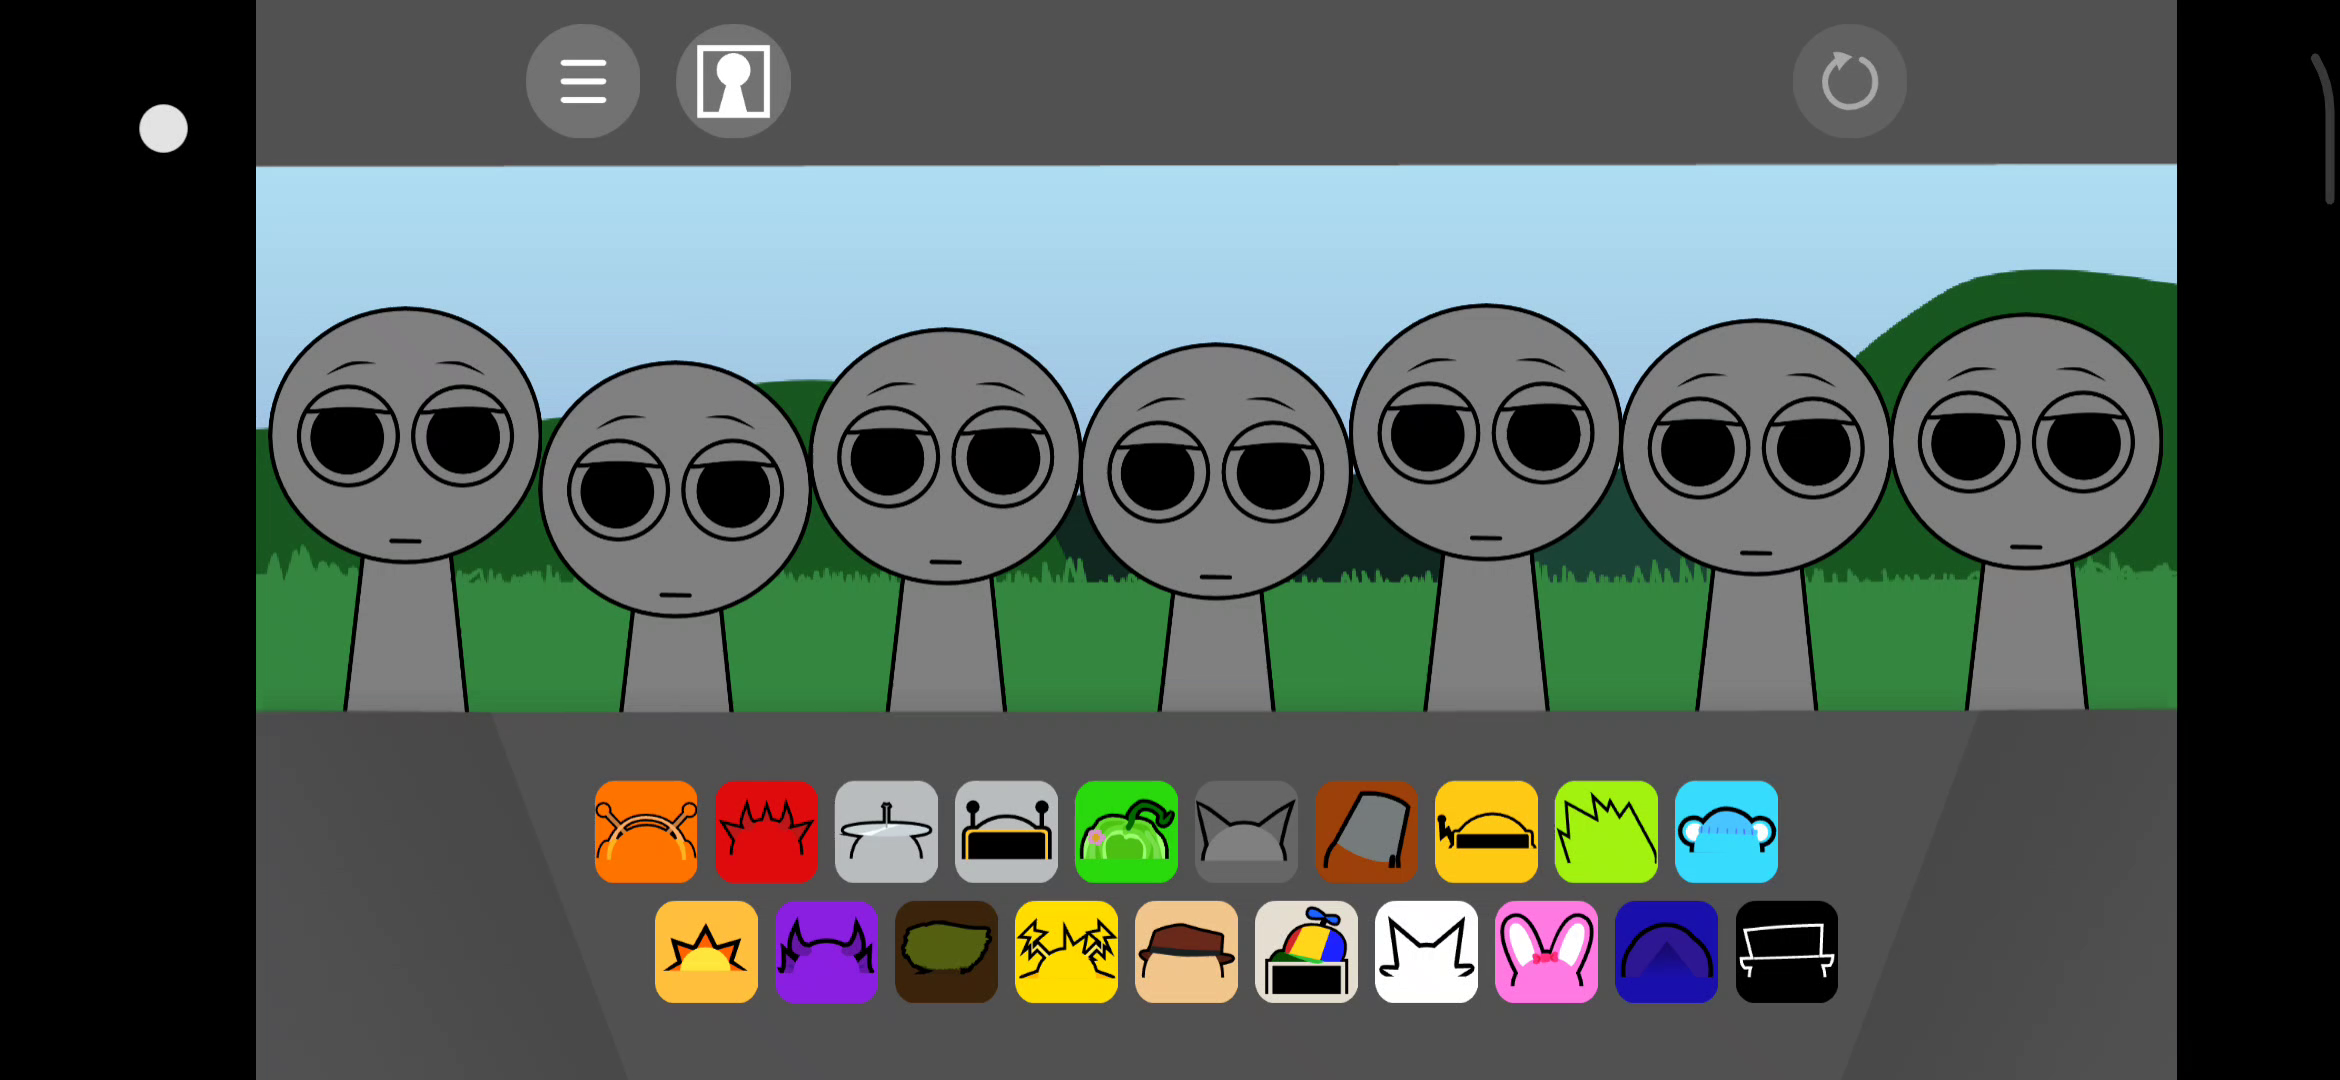Click the first gray character on left
The image size is (2340, 1080).
click(405, 450)
